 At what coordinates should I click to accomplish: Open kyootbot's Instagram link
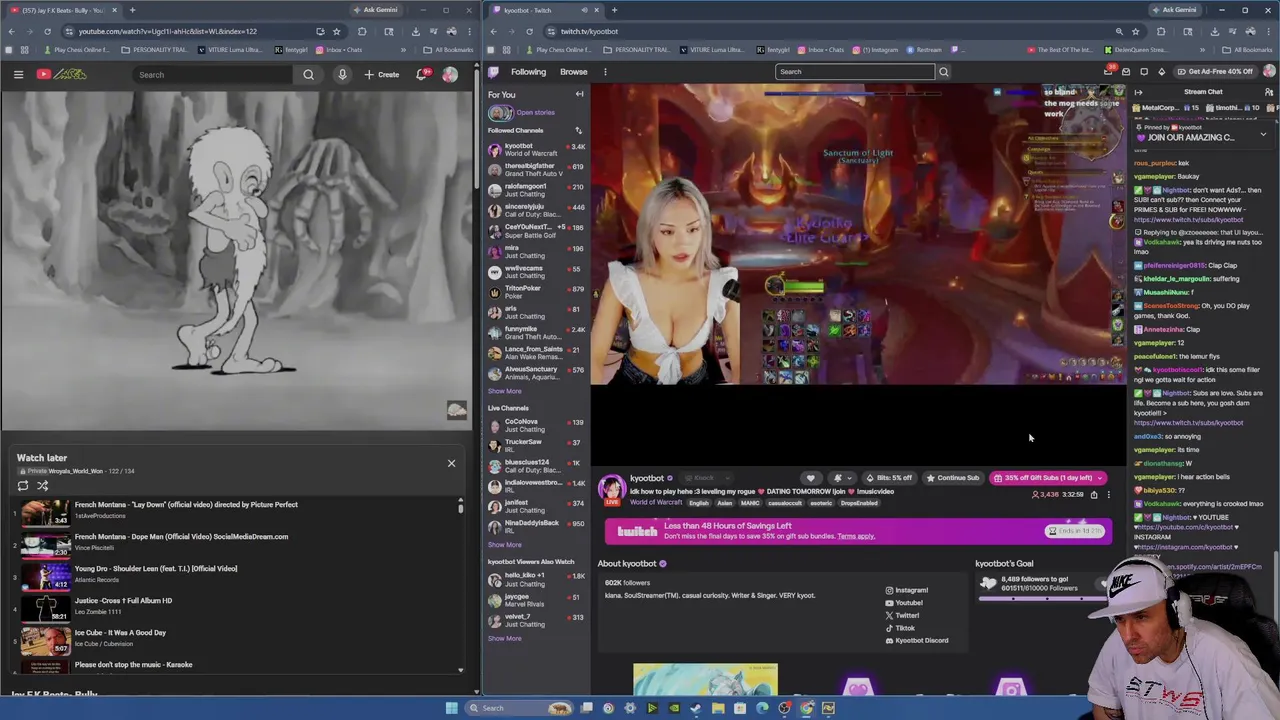pos(907,591)
